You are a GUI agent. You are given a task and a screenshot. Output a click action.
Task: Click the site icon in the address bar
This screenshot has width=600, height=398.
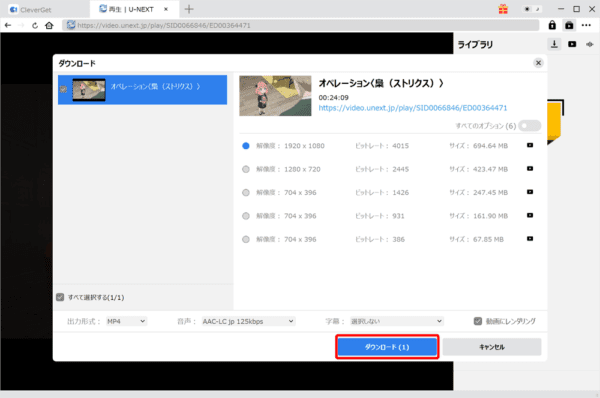[71, 25]
